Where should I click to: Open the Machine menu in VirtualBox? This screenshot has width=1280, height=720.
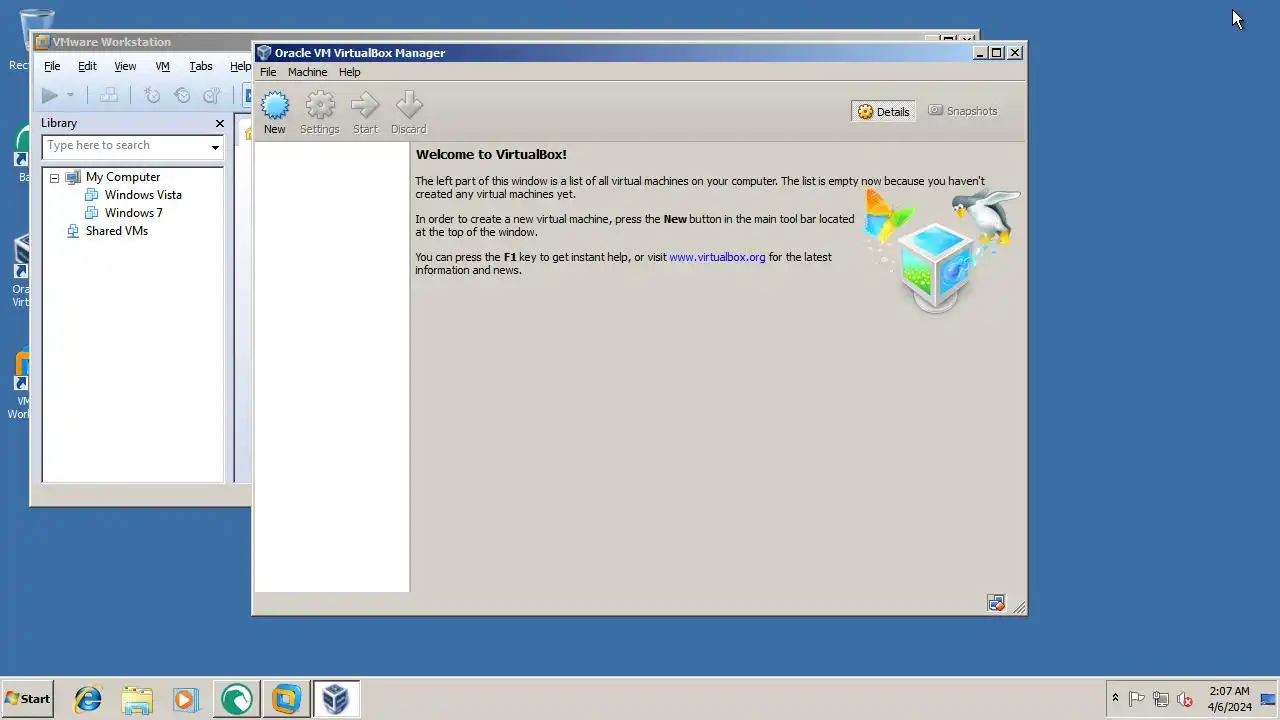[x=307, y=72]
